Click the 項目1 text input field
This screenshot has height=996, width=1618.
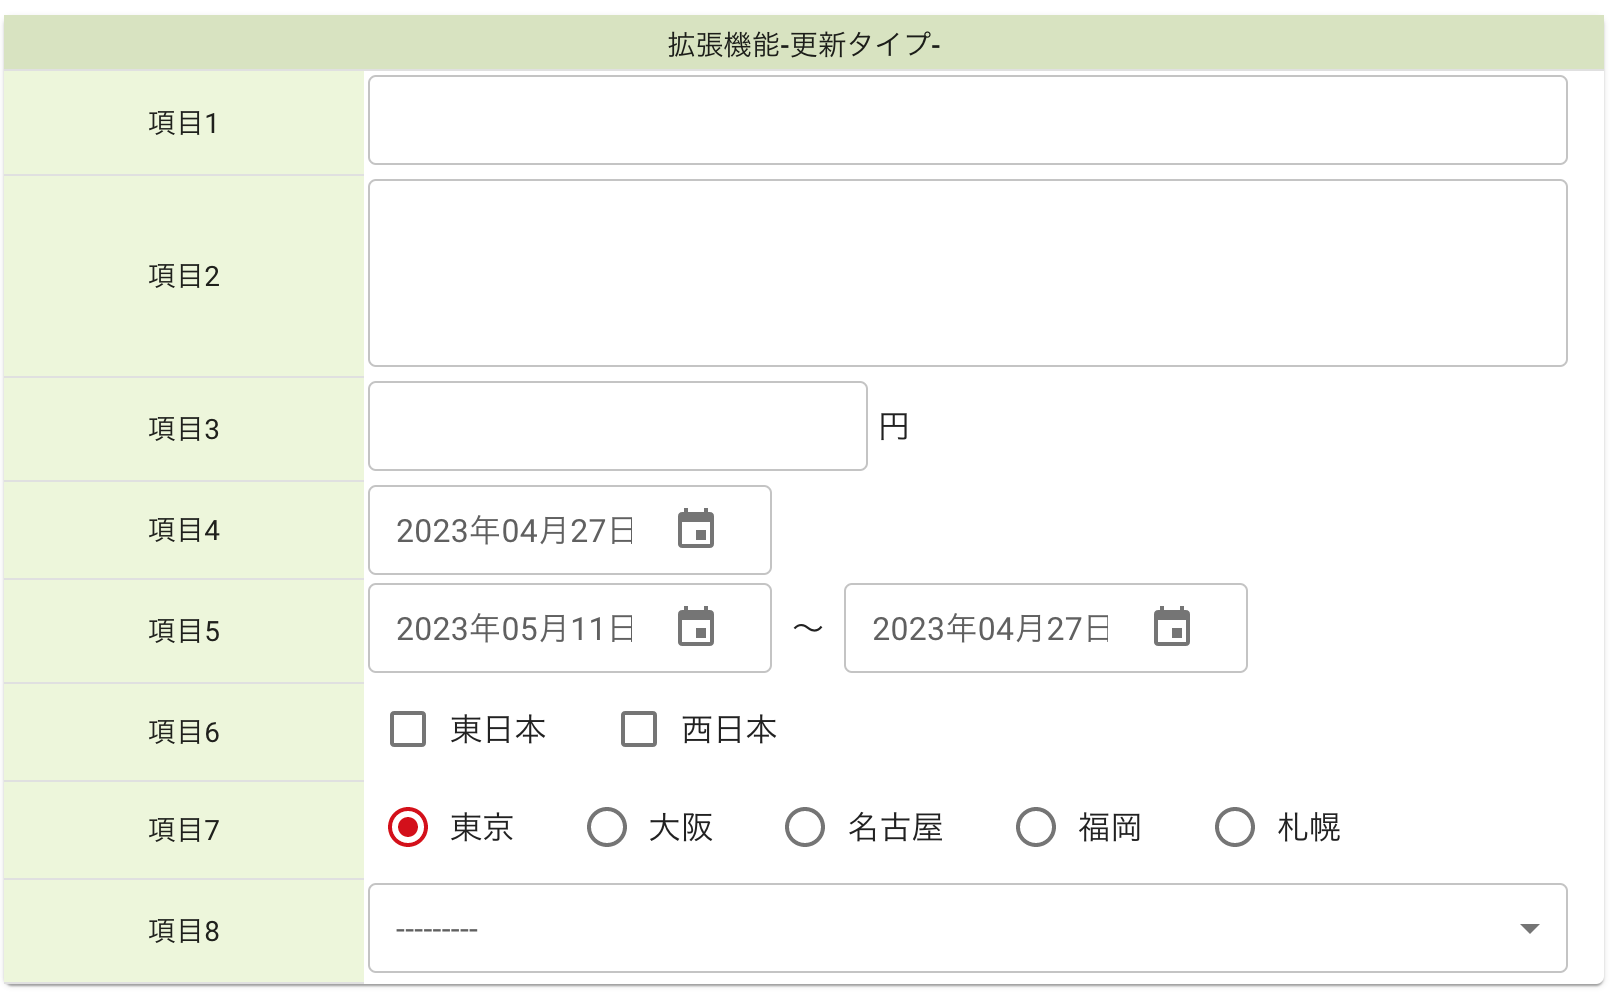pyautogui.click(x=967, y=120)
